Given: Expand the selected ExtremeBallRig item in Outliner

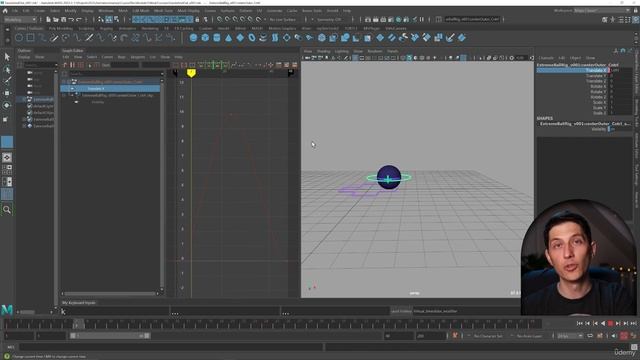Looking at the screenshot, I should click(x=24, y=99).
